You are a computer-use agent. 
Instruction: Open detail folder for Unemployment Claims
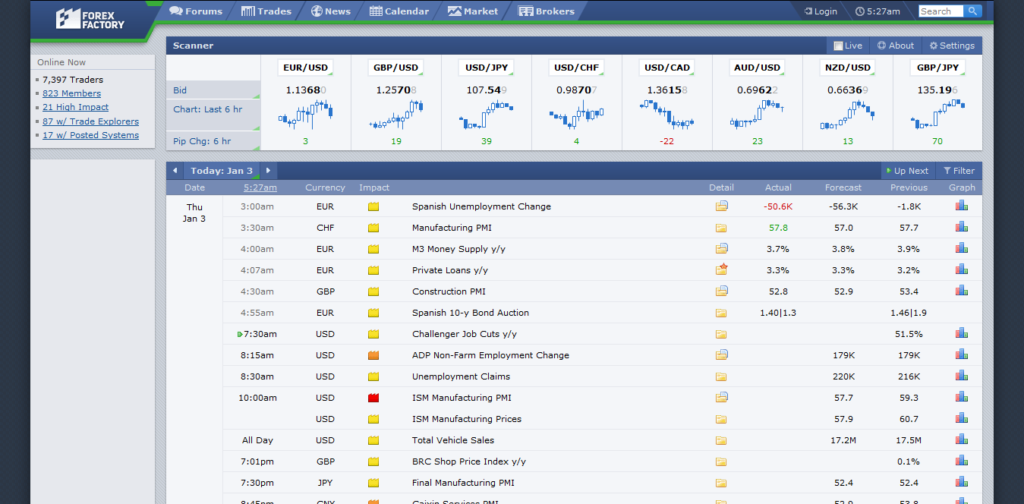tap(721, 377)
